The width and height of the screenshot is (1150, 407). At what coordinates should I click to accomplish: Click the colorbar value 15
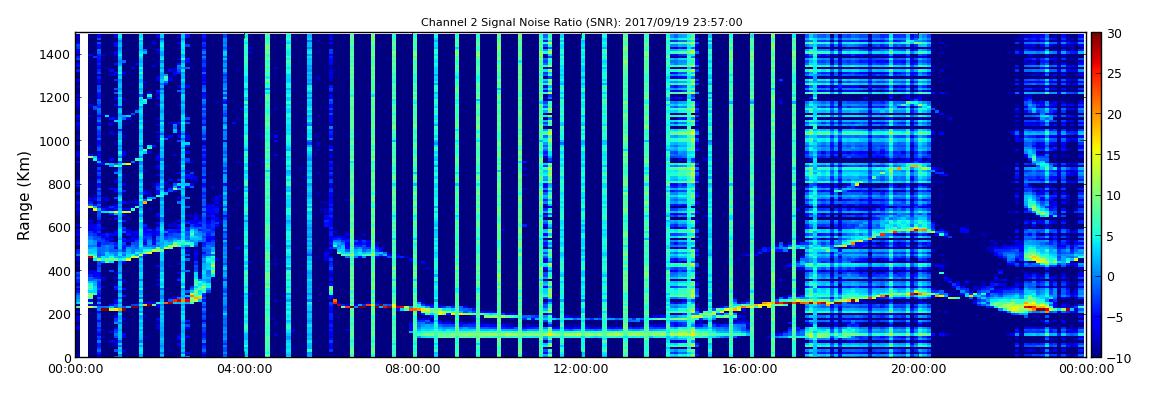pyautogui.click(x=1114, y=155)
